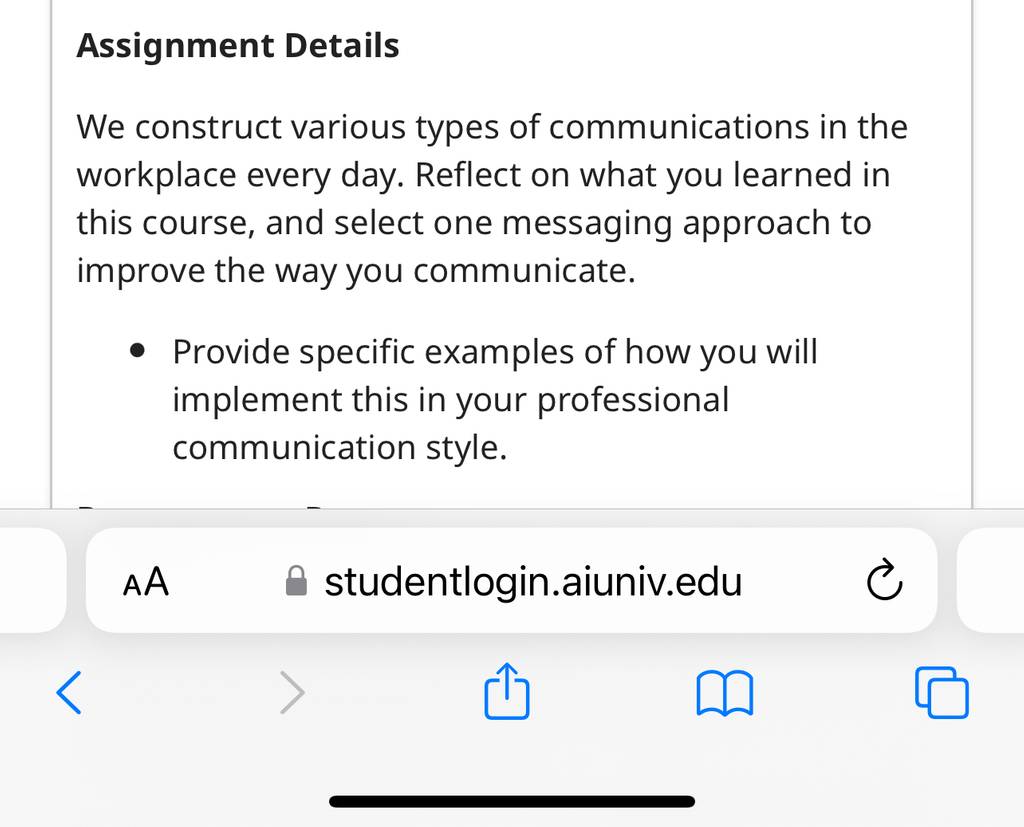Viewport: 1024px width, 827px height.
Task: Click the 'Provide specific examples' list item
Action: pyautogui.click(x=495, y=400)
